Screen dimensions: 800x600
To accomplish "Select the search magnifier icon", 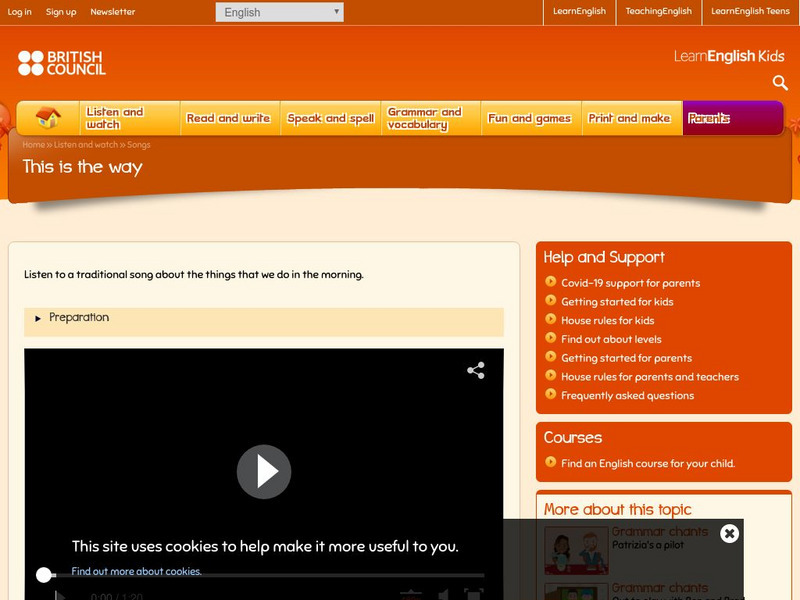I will click(780, 83).
